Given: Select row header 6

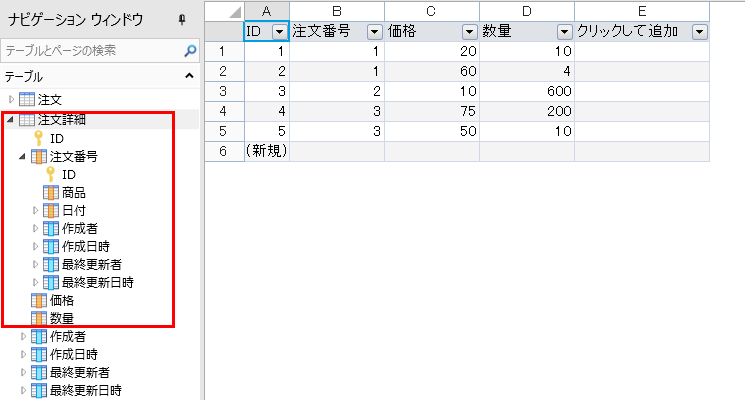Looking at the screenshot, I should [224, 151].
